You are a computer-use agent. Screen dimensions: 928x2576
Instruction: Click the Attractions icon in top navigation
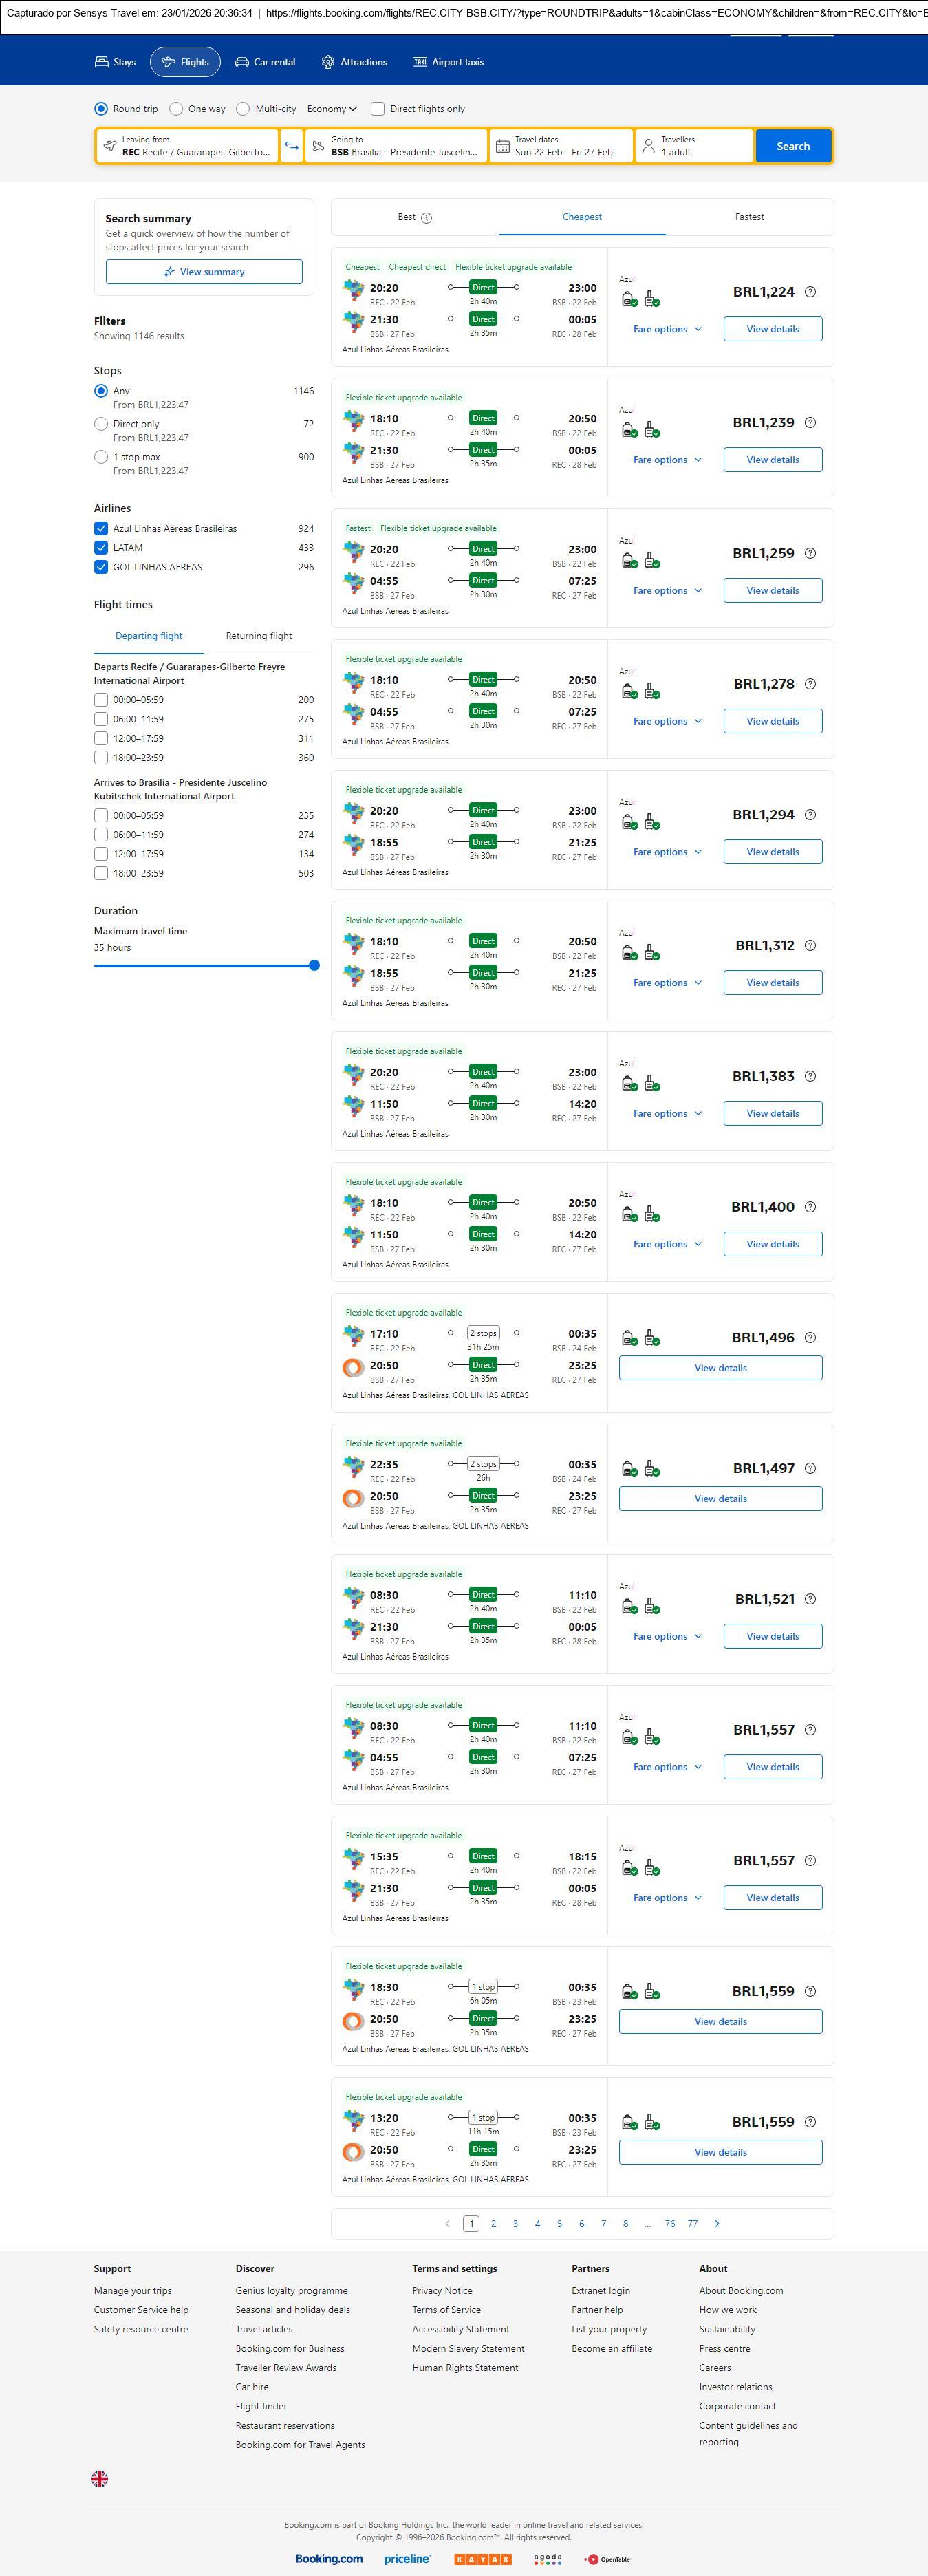[328, 62]
